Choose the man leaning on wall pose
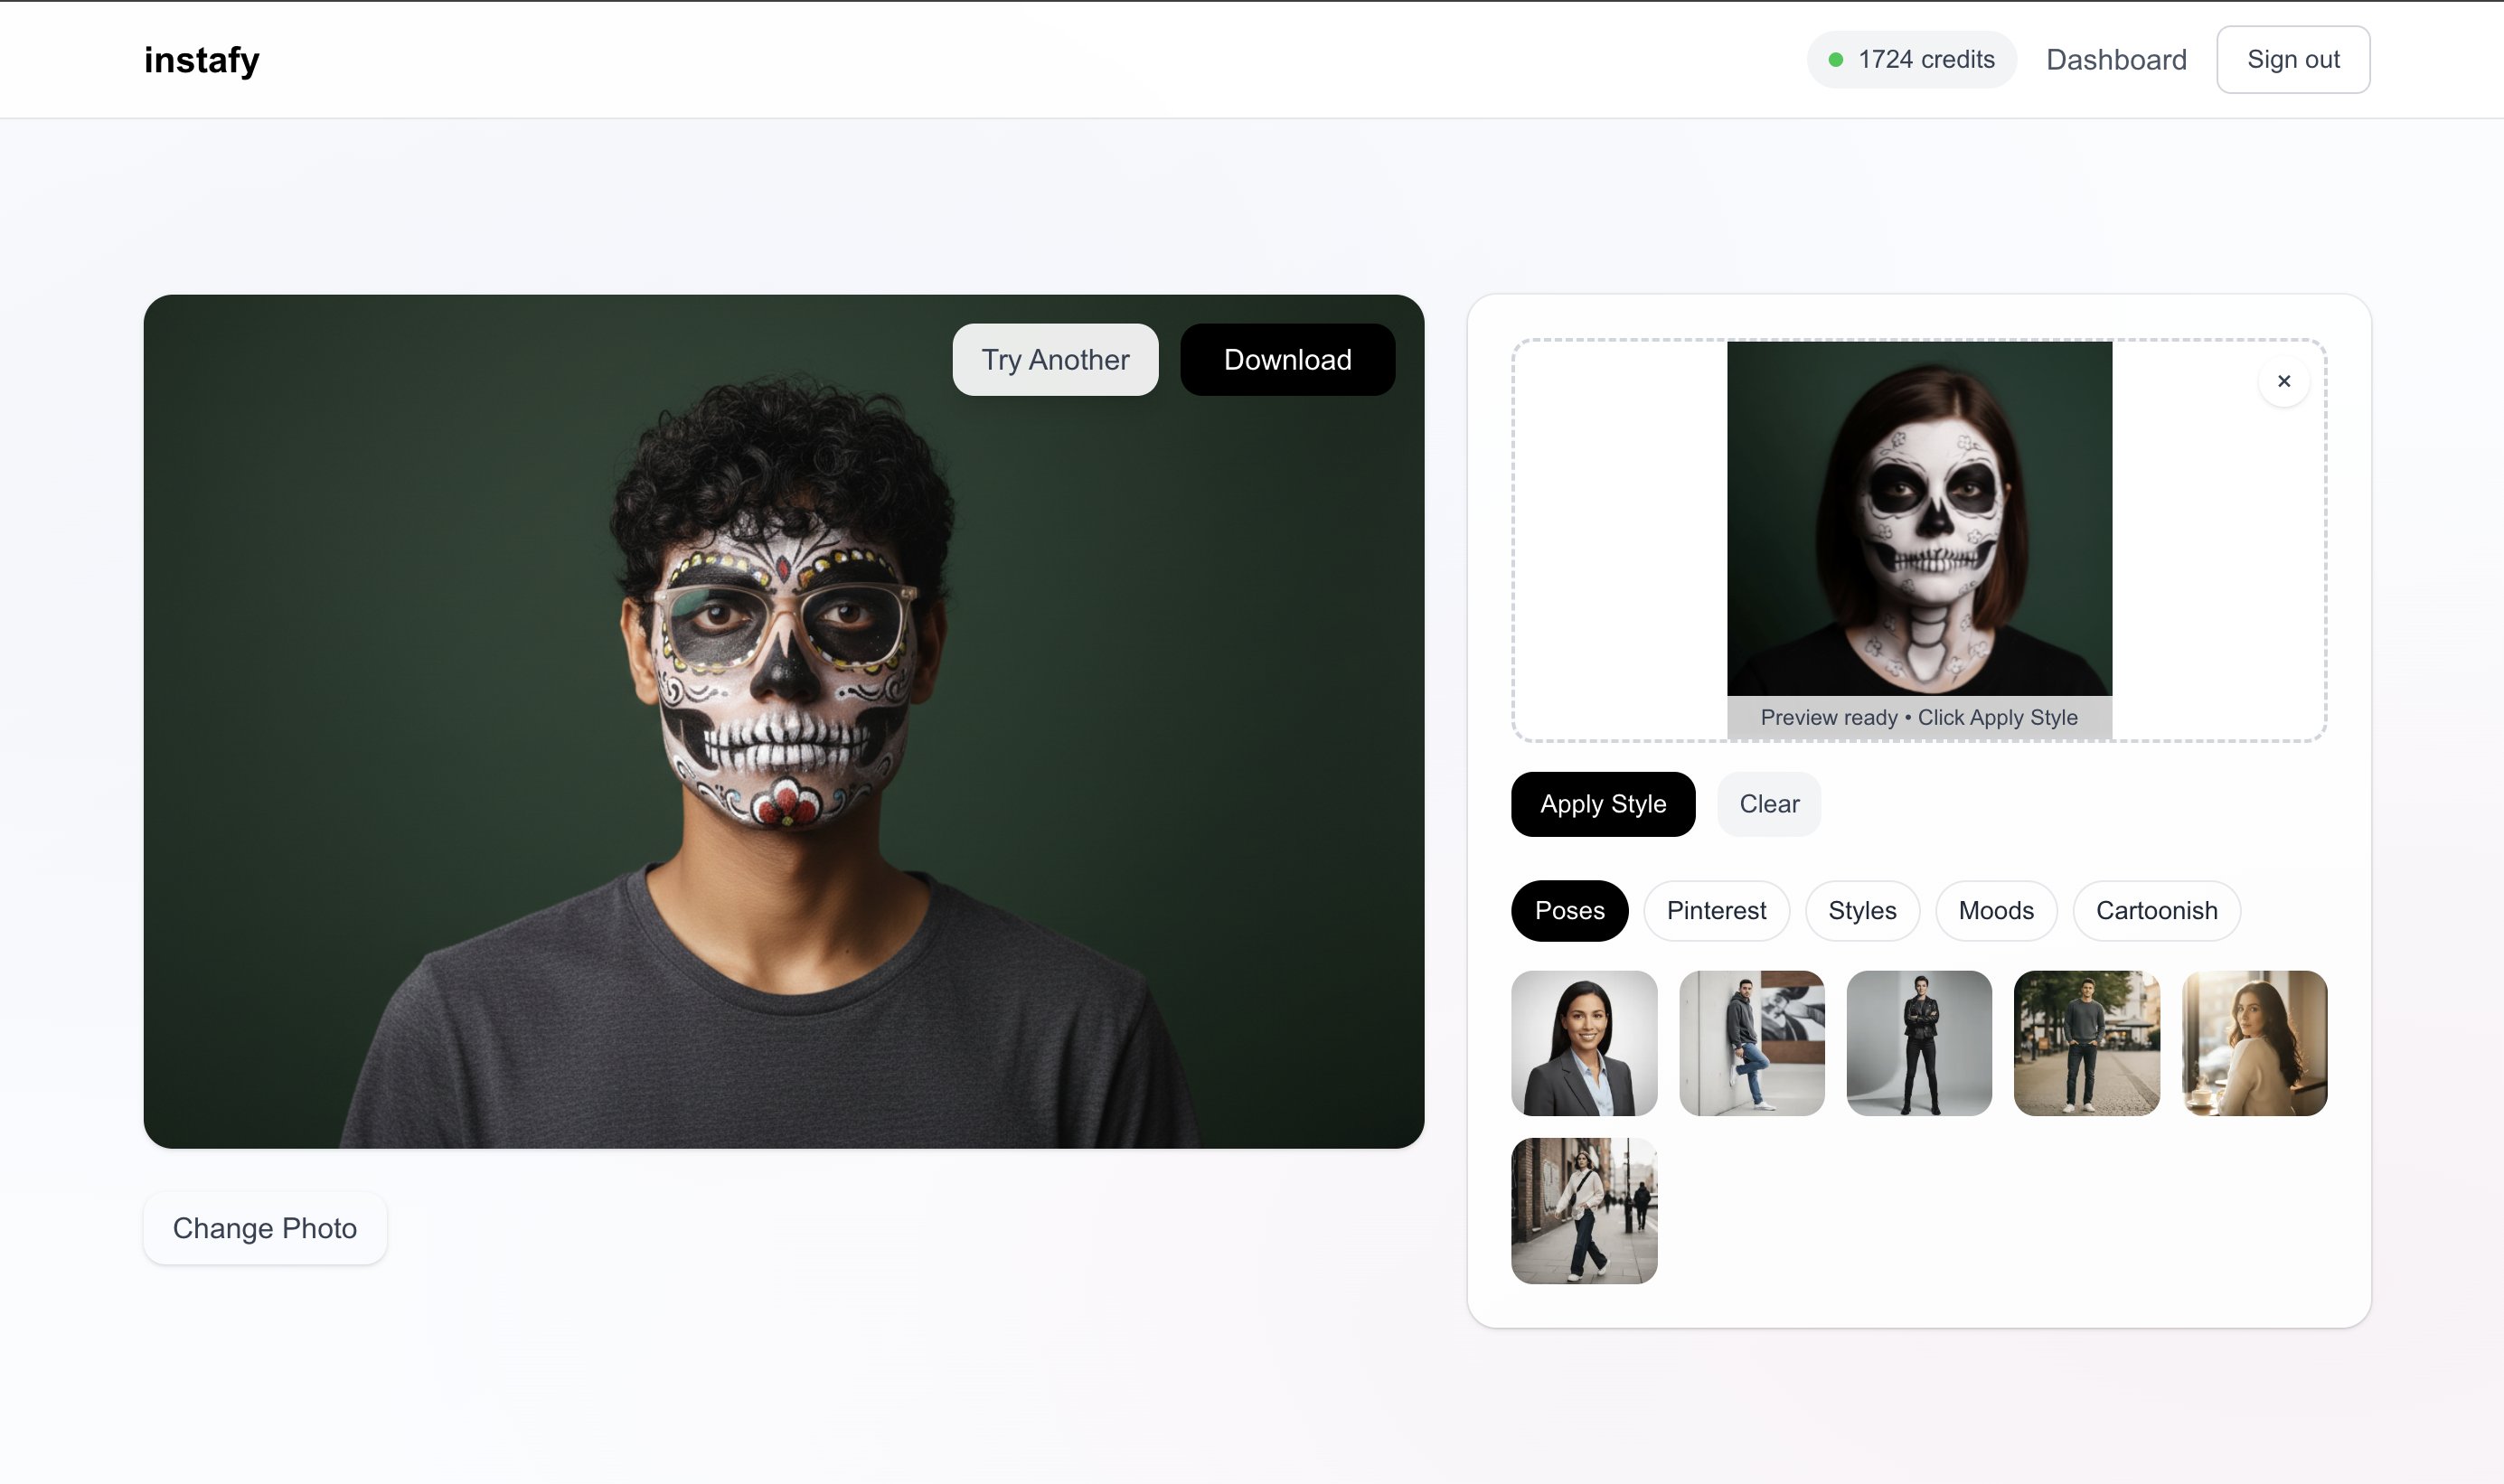 click(x=1751, y=1043)
